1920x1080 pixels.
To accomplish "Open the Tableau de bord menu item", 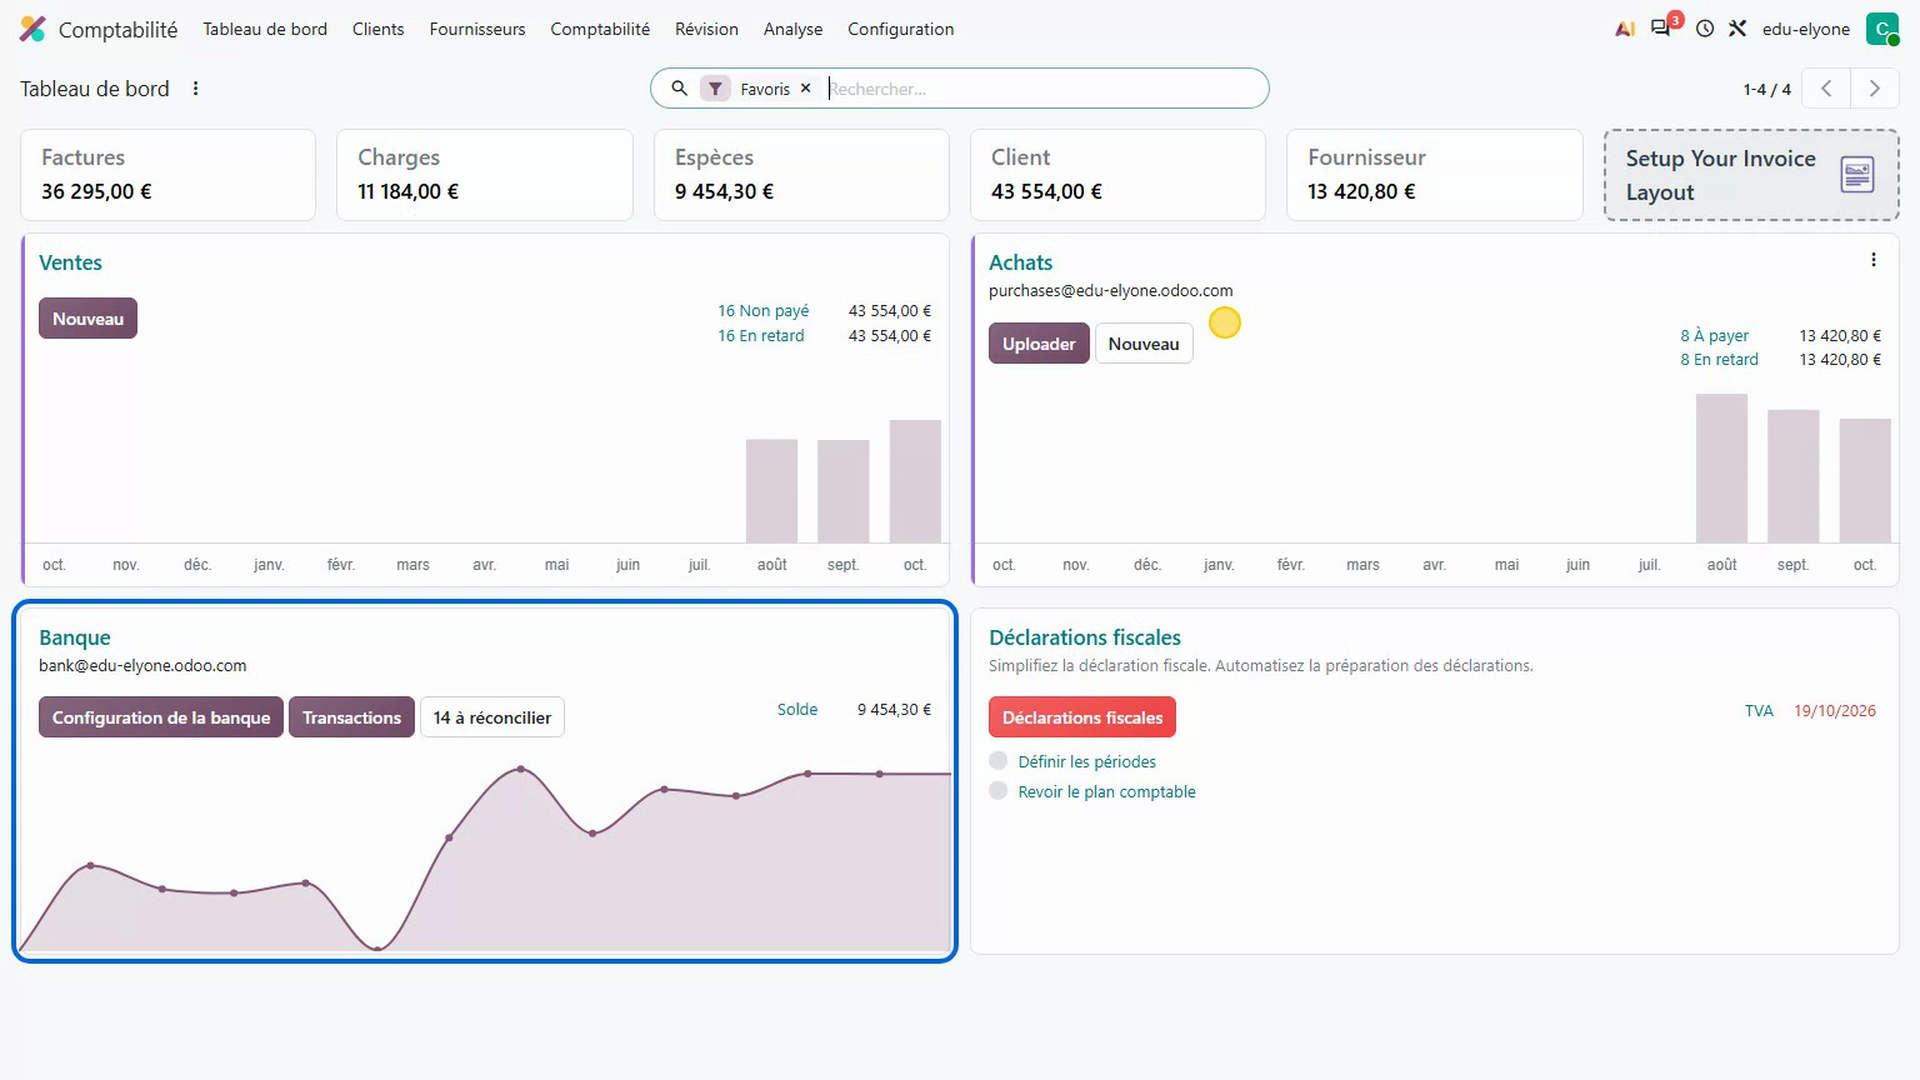I will pos(265,29).
